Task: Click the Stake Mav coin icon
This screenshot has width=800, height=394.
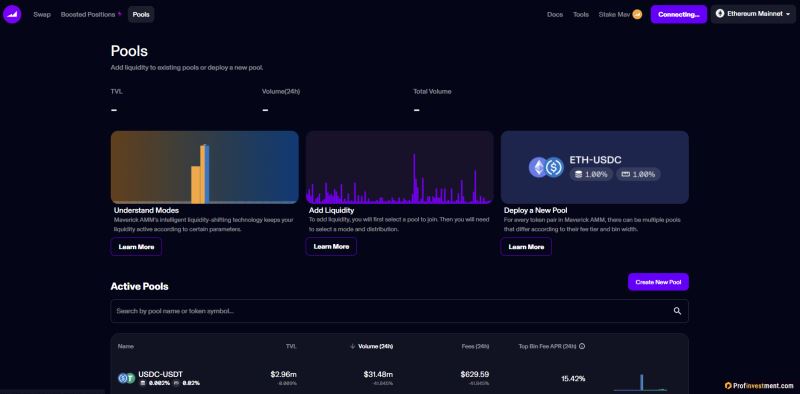Action: tap(637, 14)
